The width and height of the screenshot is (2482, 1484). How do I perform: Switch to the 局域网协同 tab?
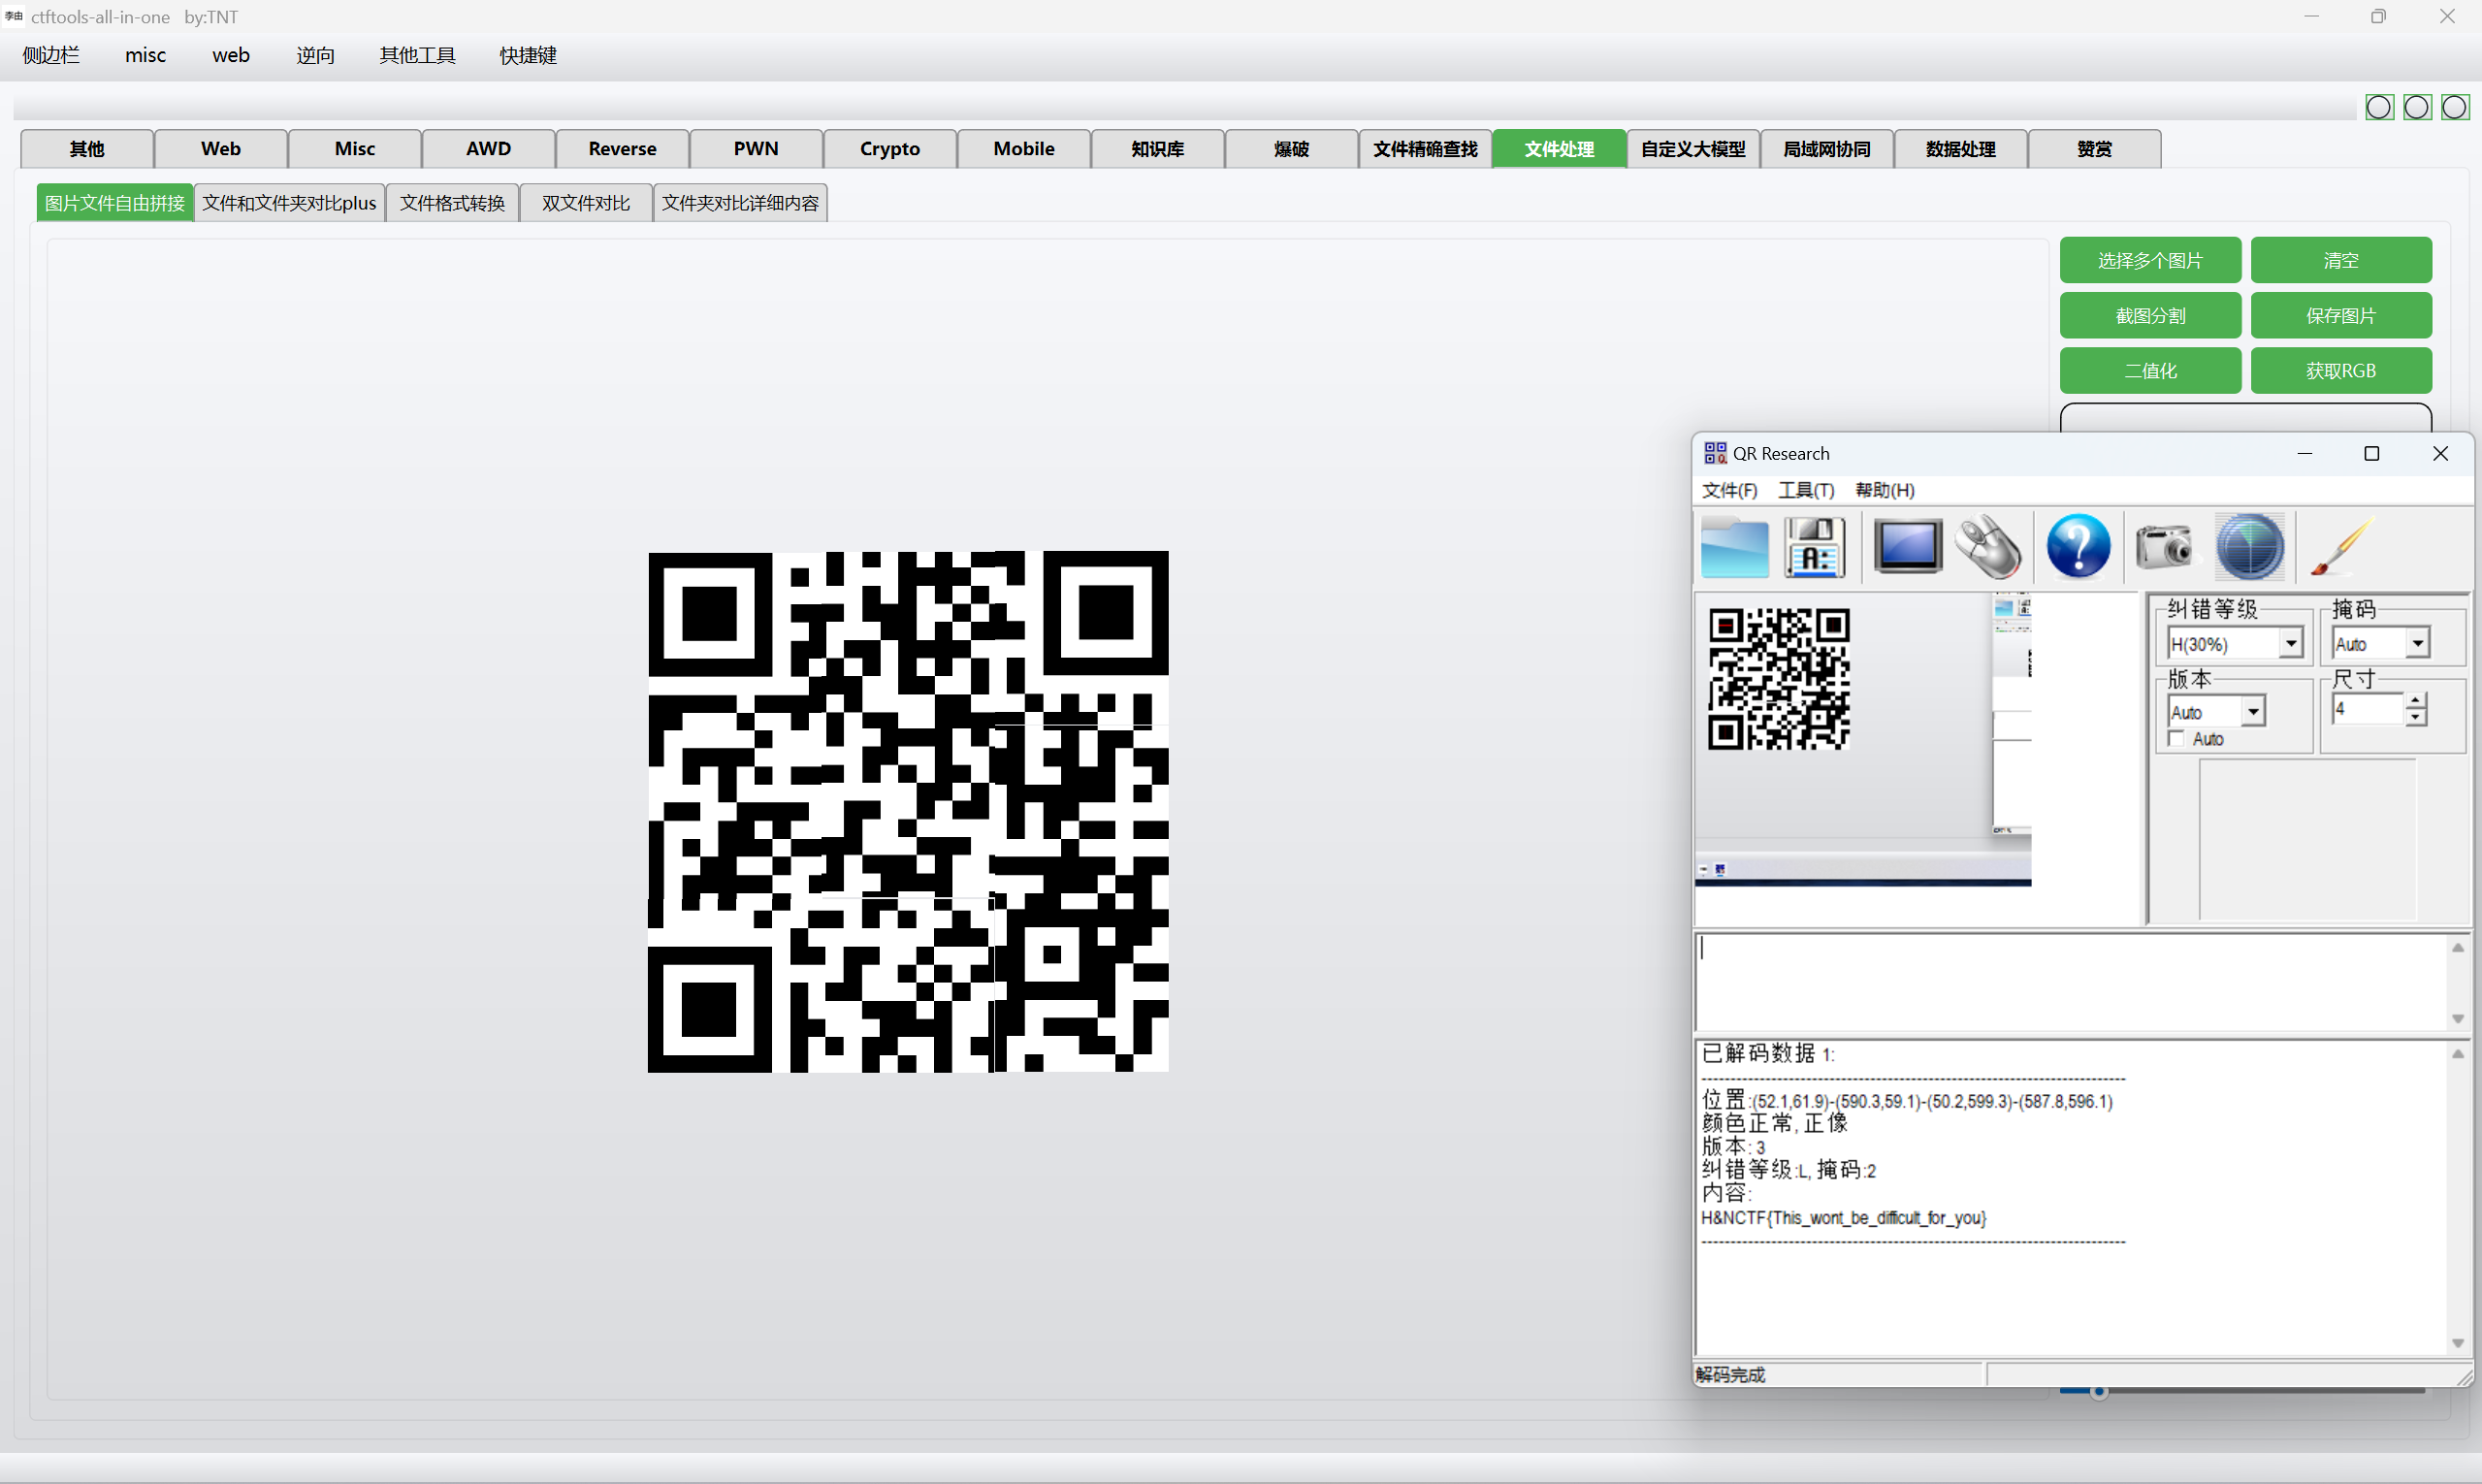(1827, 148)
